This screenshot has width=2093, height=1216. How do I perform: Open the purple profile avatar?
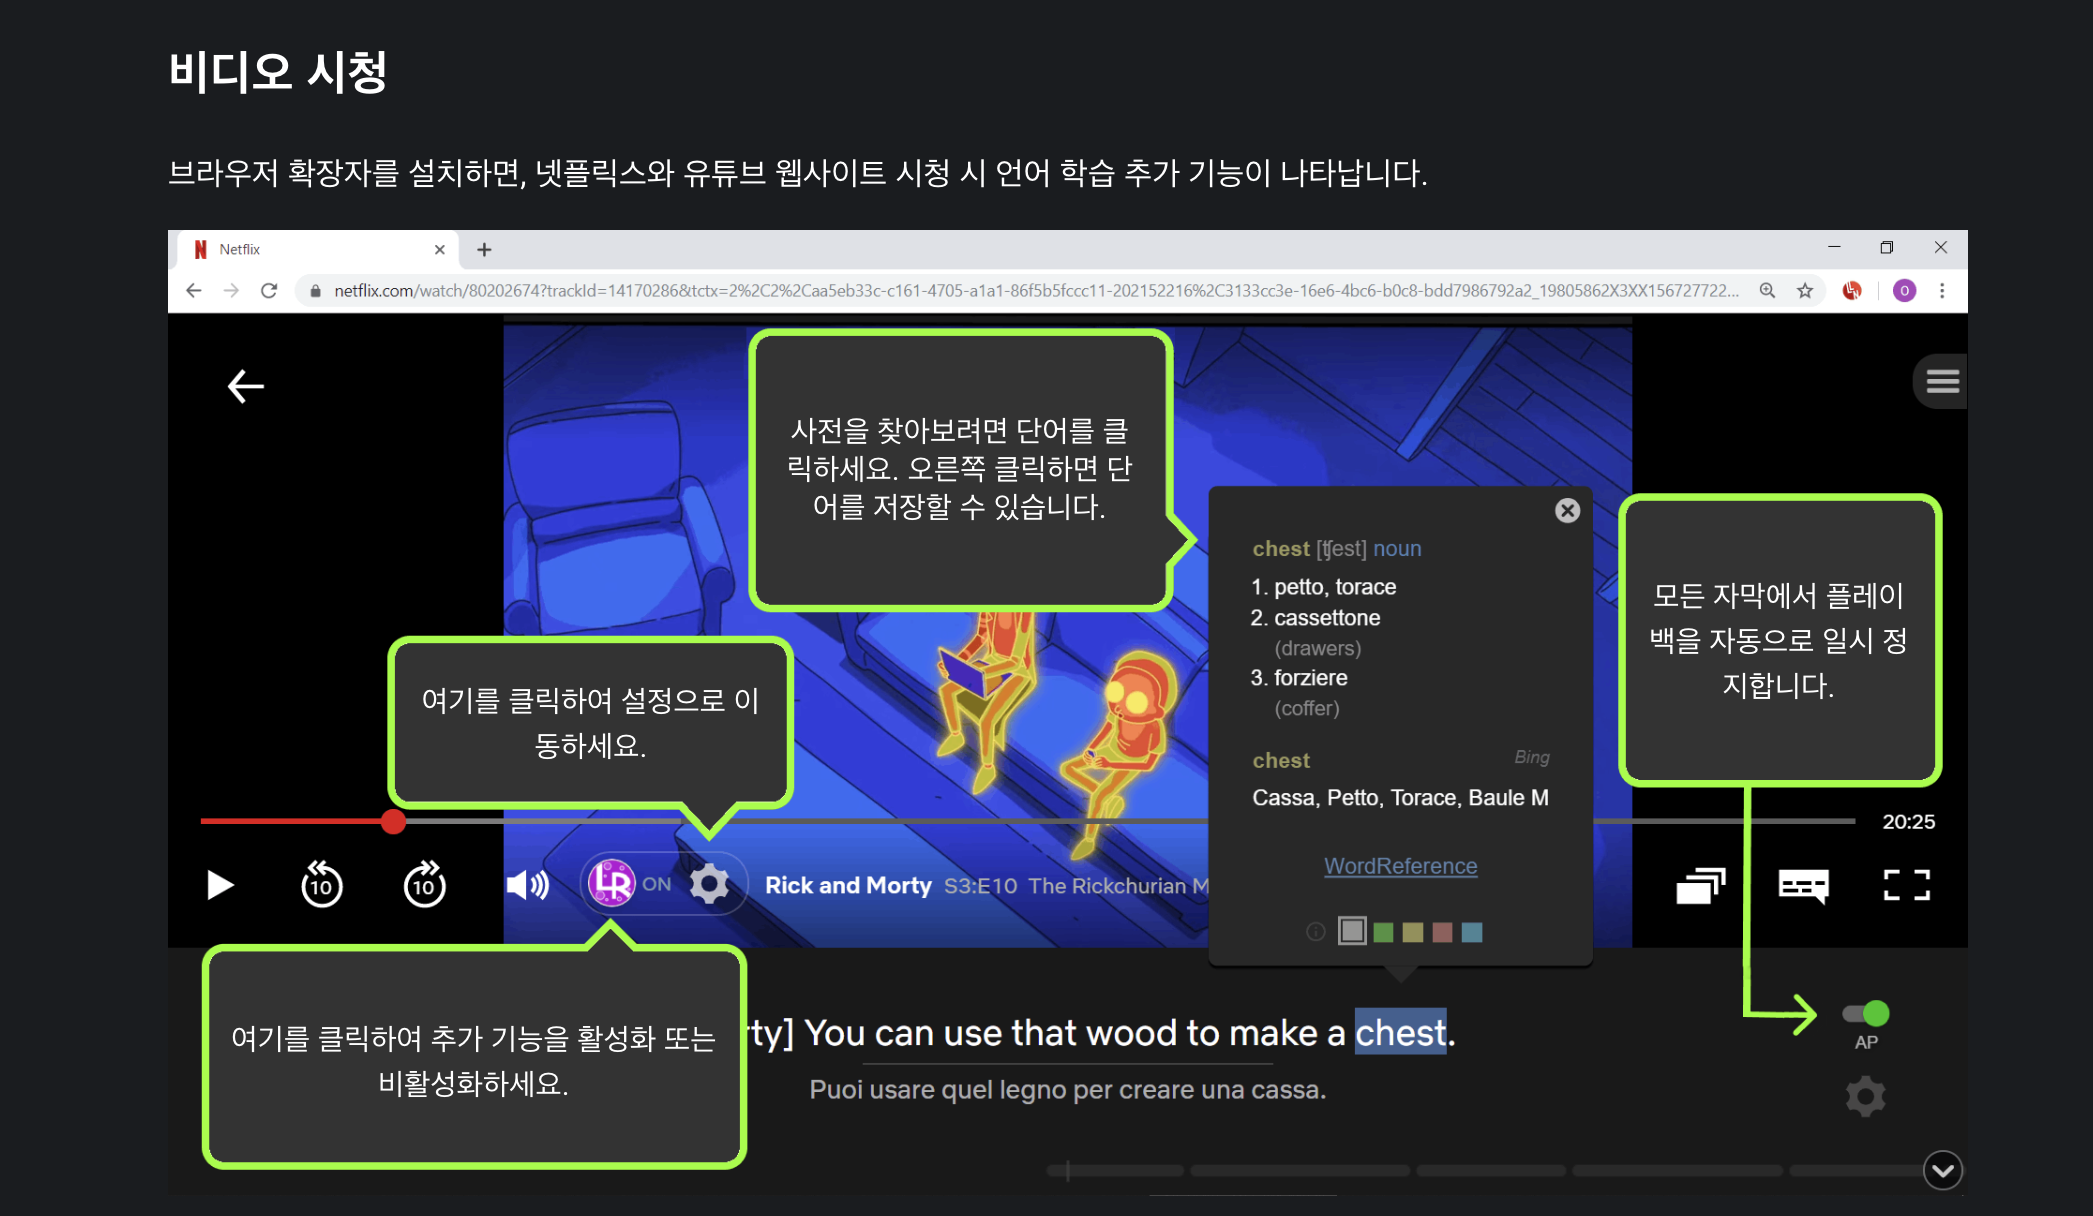(1904, 291)
